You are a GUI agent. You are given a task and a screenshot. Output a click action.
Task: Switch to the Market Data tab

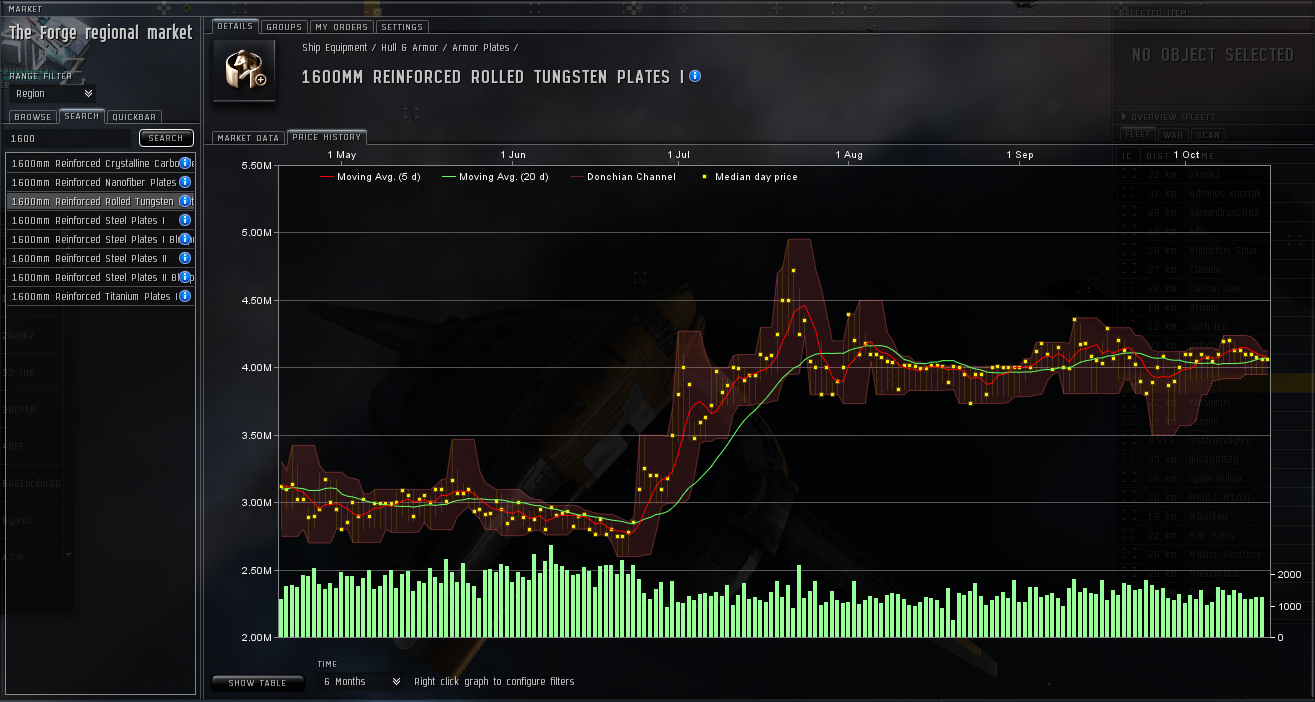[248, 138]
